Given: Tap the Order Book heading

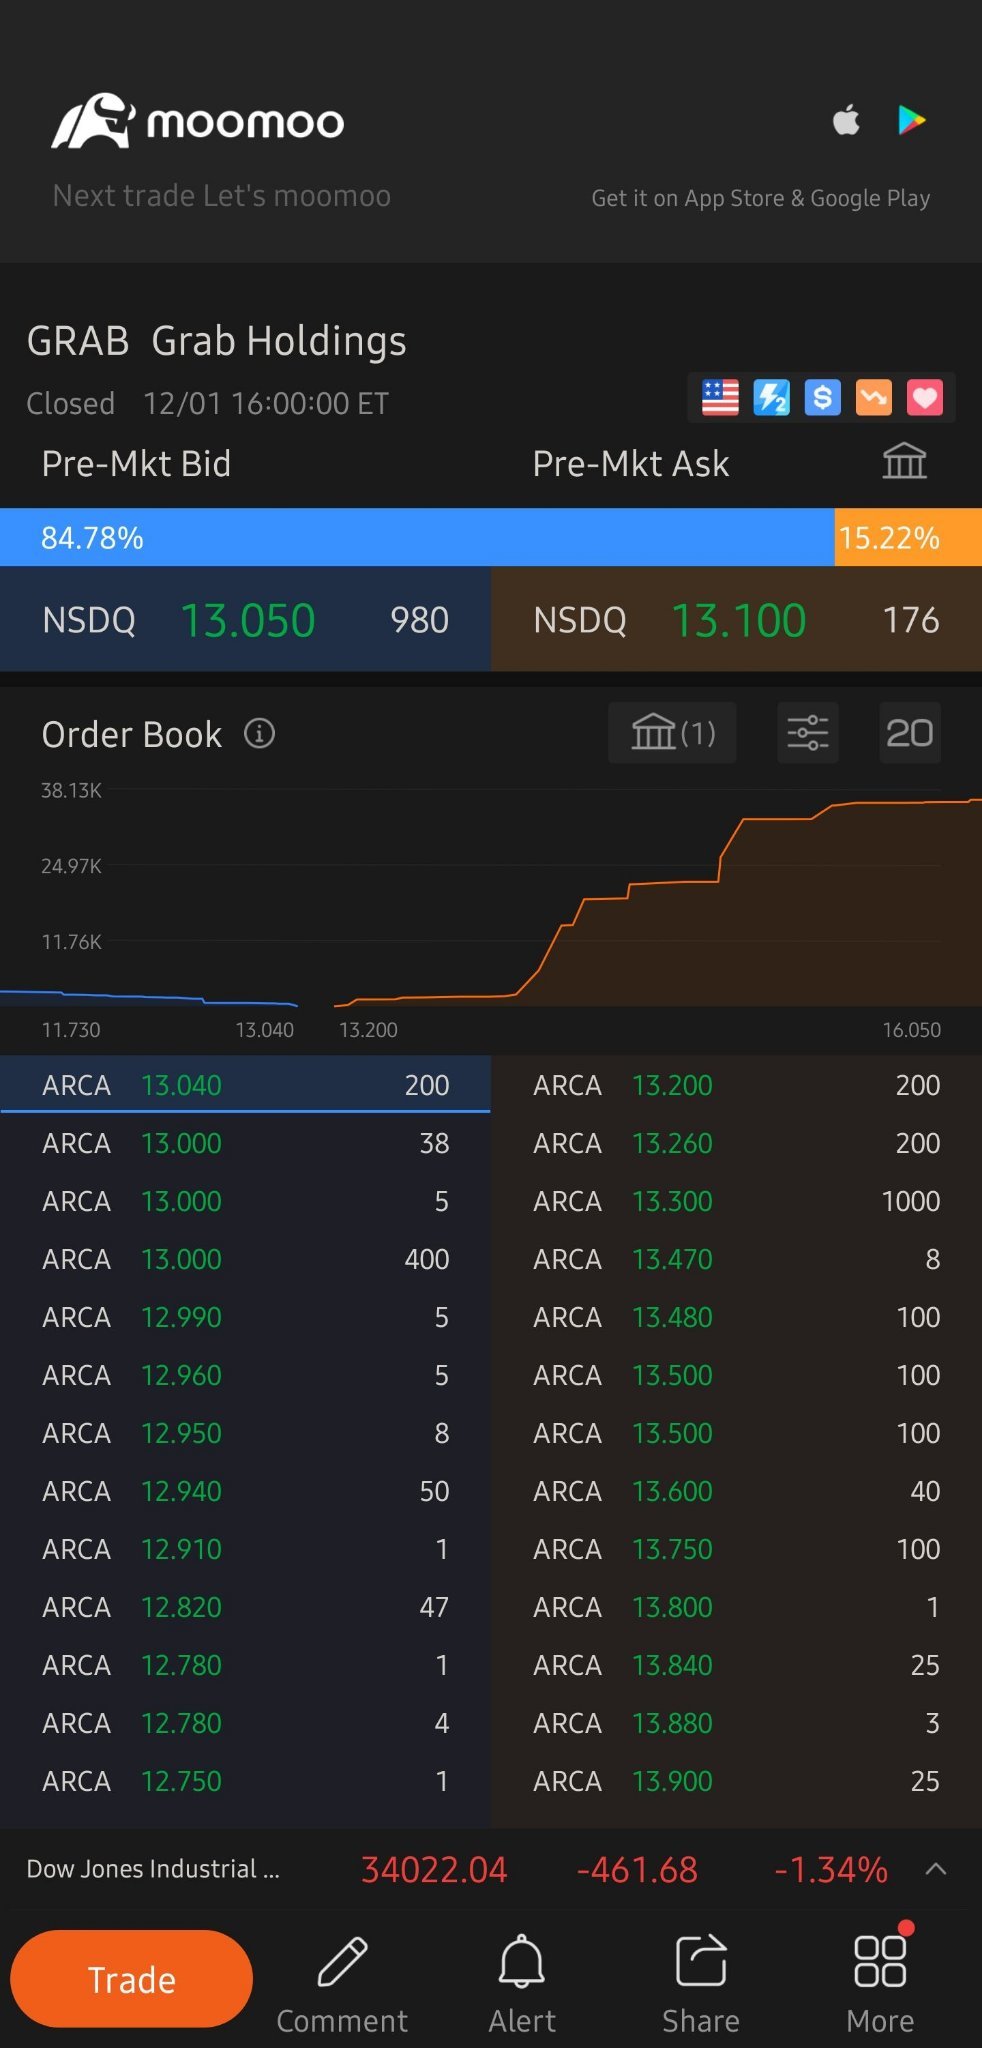Looking at the screenshot, I should 131,734.
